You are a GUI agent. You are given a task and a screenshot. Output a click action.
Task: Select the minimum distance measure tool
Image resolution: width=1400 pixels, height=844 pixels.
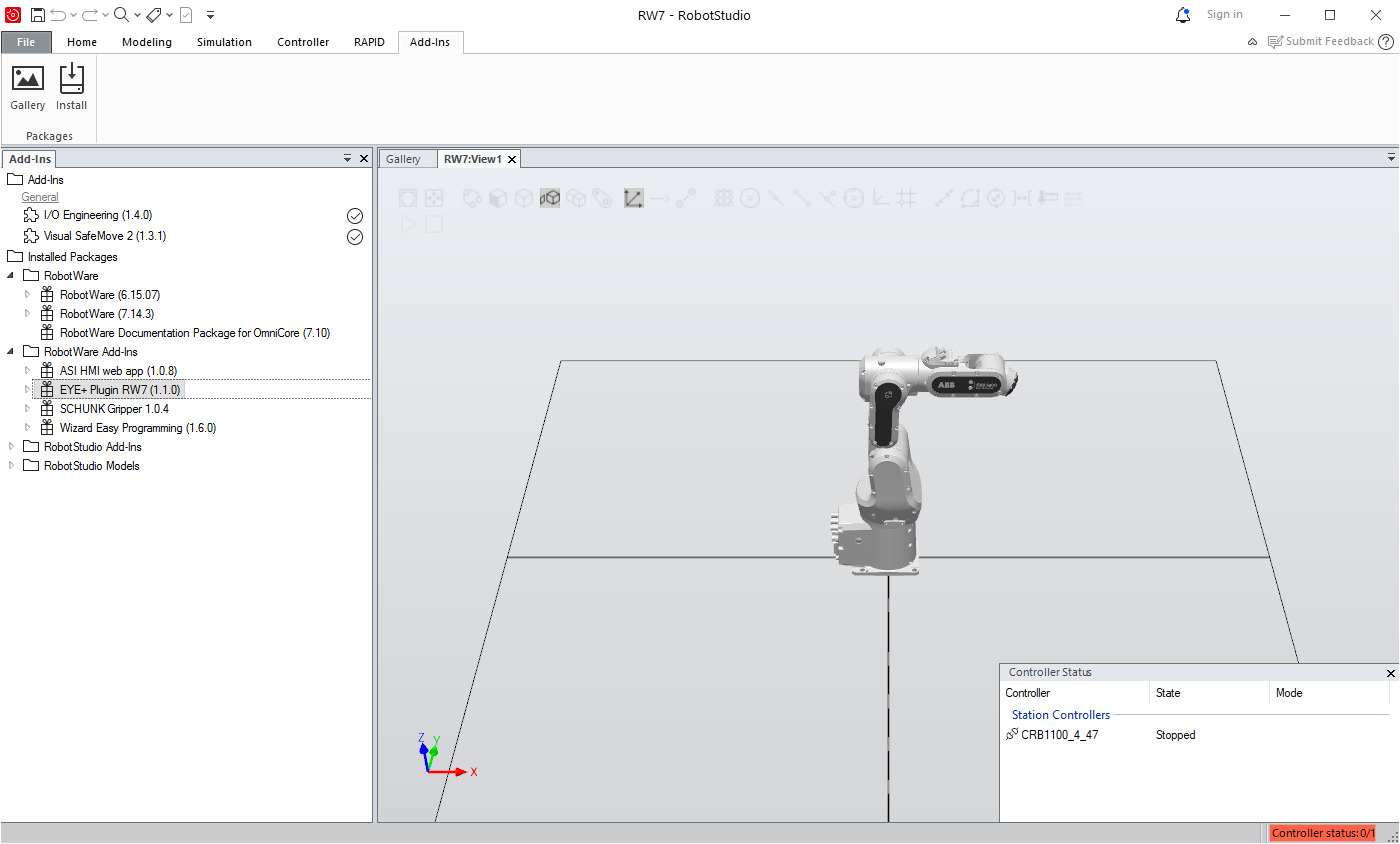(x=1021, y=198)
